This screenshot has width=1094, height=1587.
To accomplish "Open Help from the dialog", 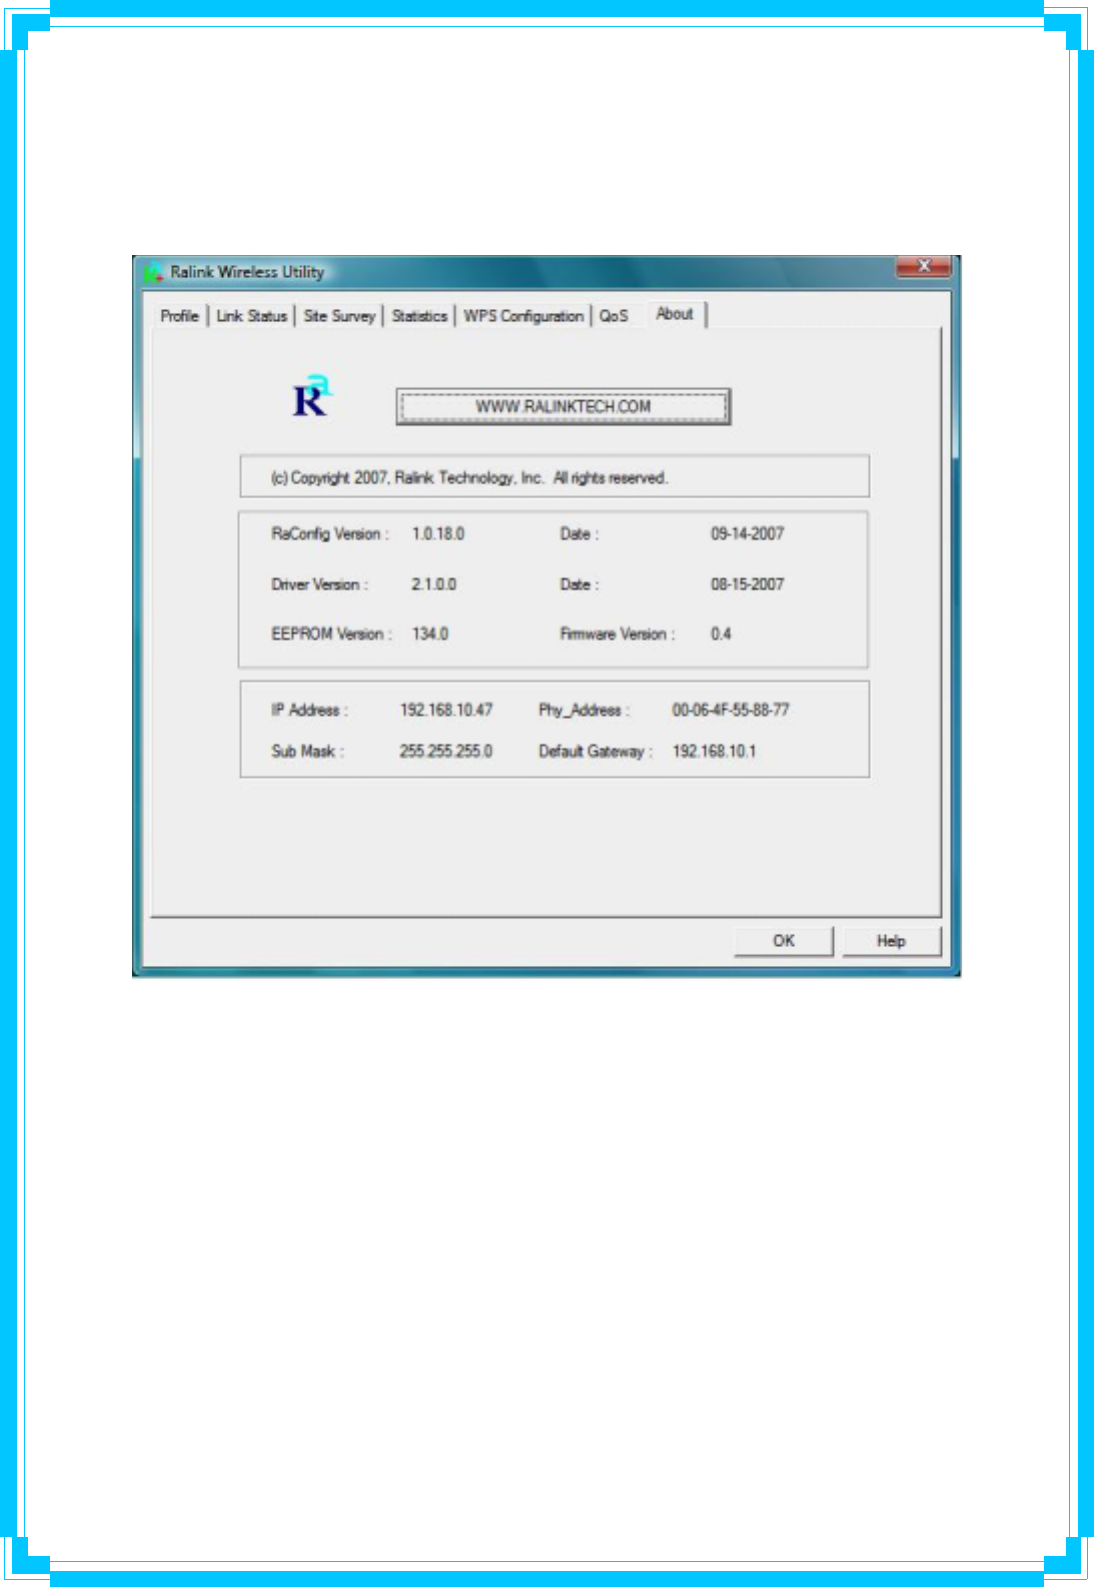I will pos(891,941).
